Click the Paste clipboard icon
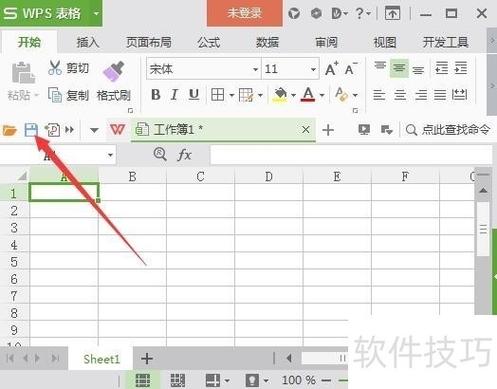497x389 pixels. point(23,73)
